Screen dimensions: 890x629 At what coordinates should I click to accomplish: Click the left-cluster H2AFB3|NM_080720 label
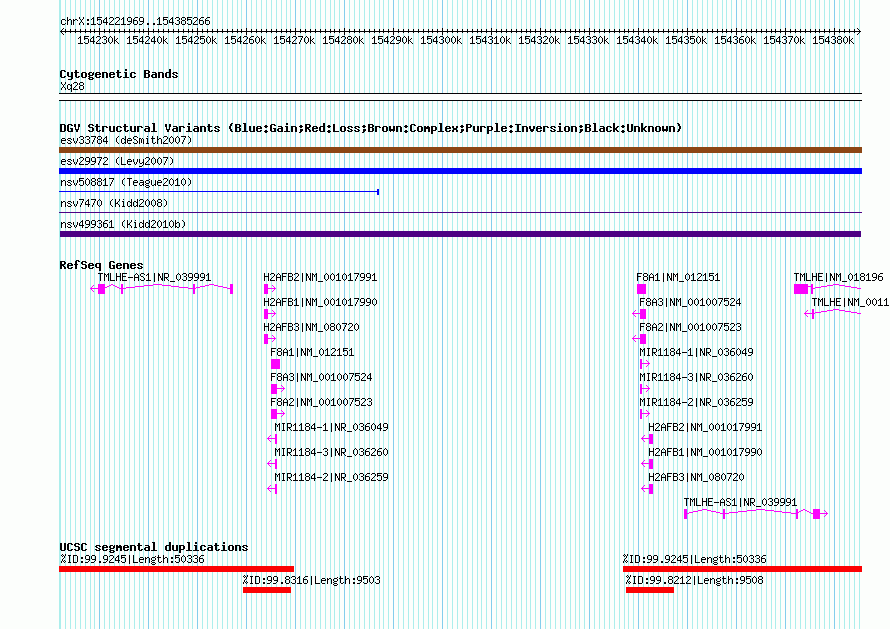311,328
